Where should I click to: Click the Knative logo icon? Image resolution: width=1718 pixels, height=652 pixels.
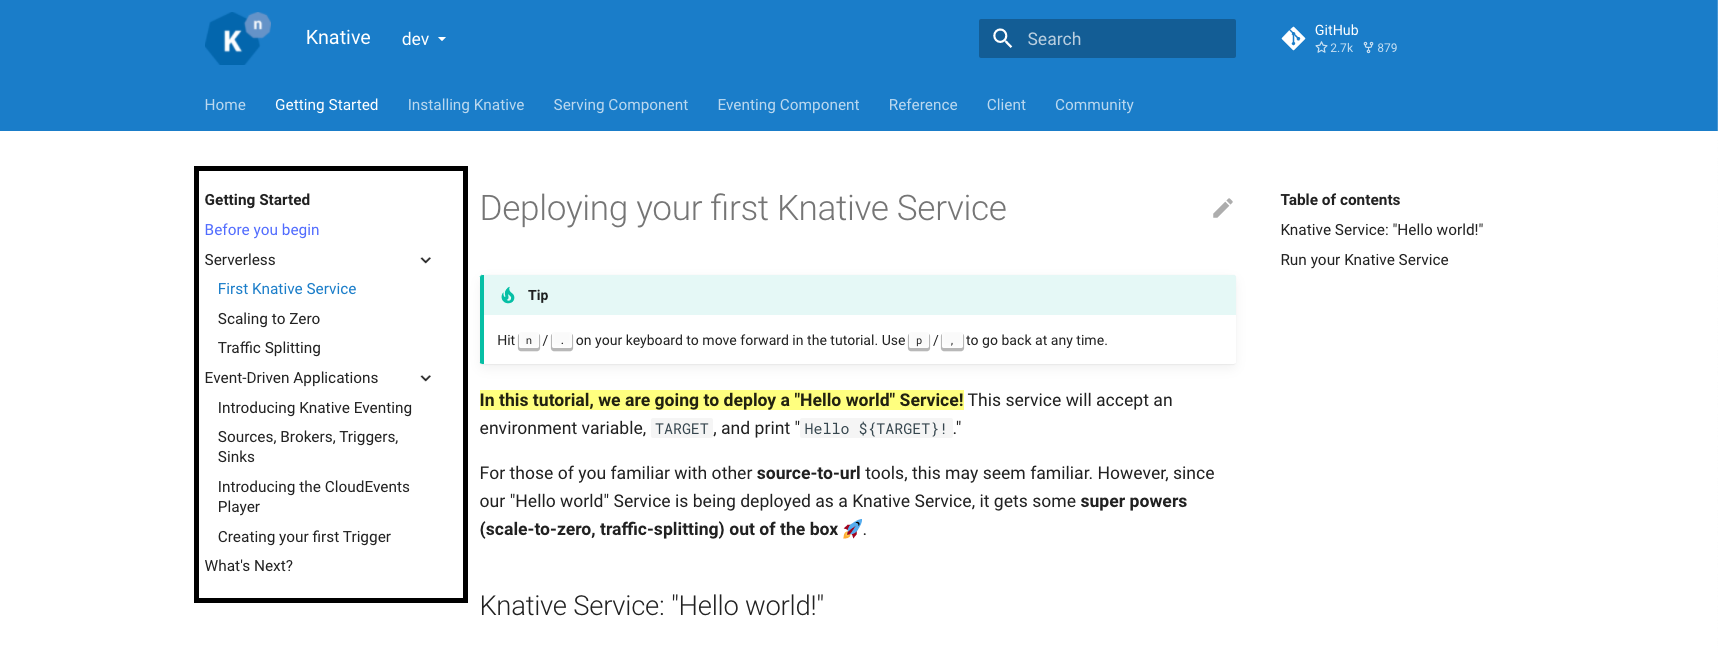pos(238,38)
